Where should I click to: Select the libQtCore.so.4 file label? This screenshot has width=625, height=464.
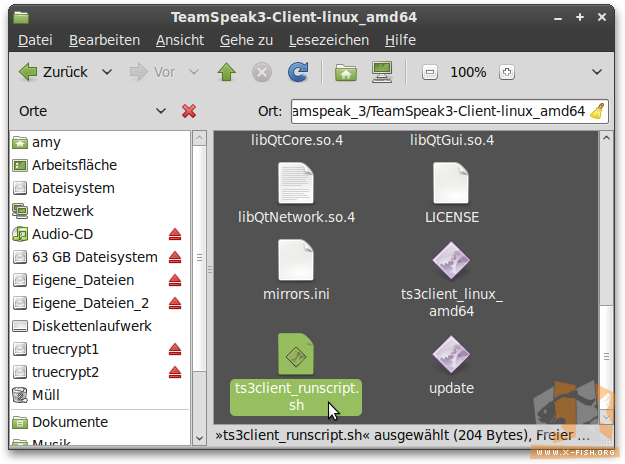[297, 140]
